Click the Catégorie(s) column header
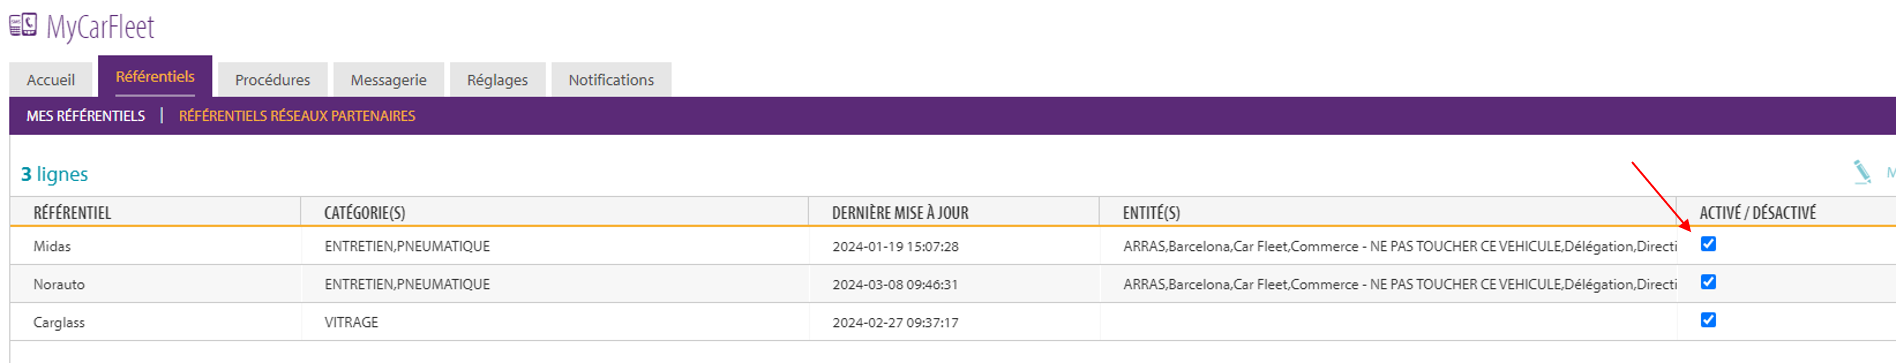1896x363 pixels. point(364,213)
